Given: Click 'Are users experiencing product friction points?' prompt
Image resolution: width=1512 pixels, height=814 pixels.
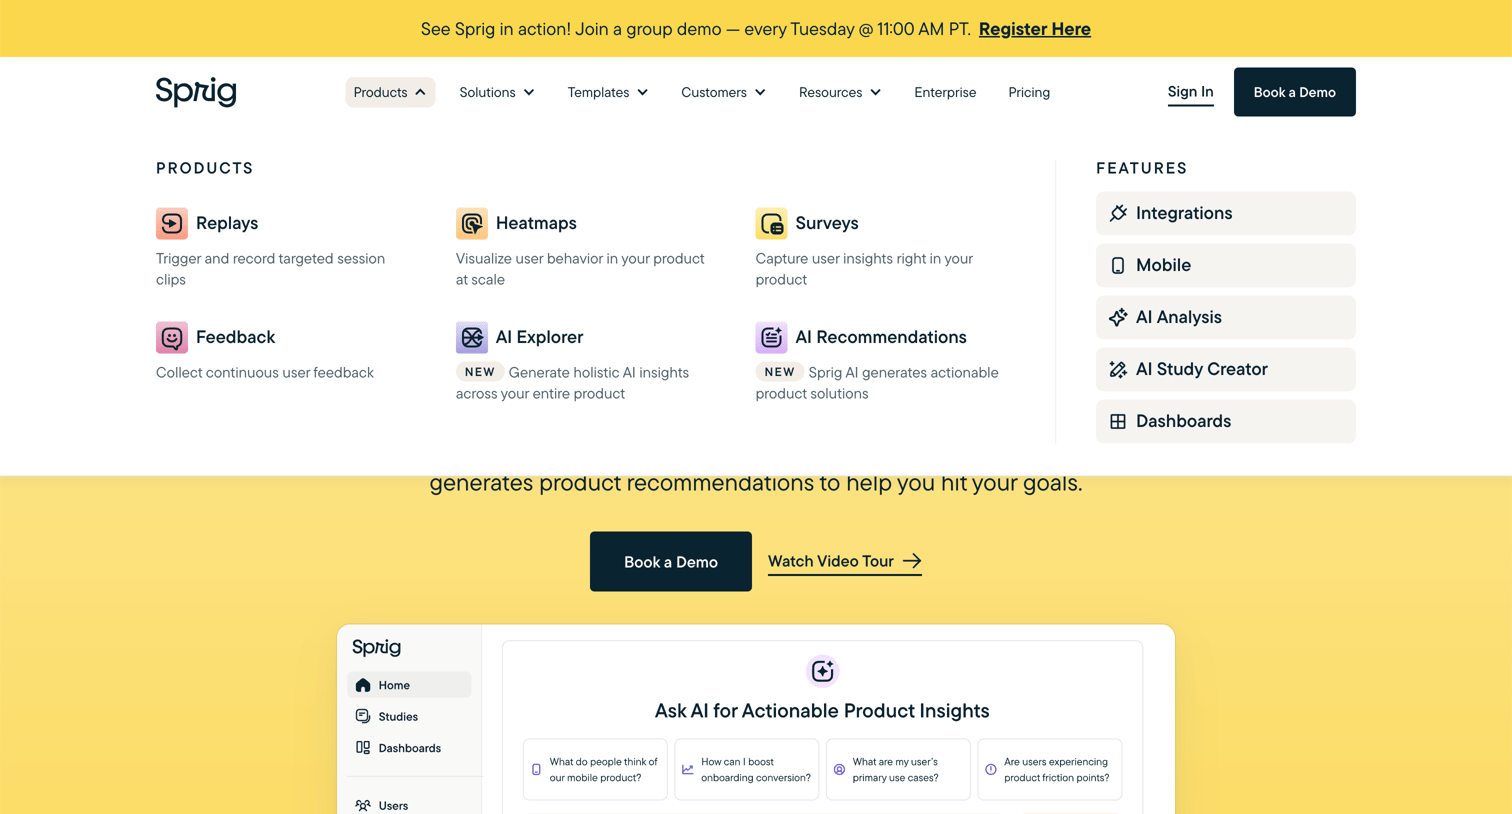Looking at the screenshot, I should coord(1049,769).
